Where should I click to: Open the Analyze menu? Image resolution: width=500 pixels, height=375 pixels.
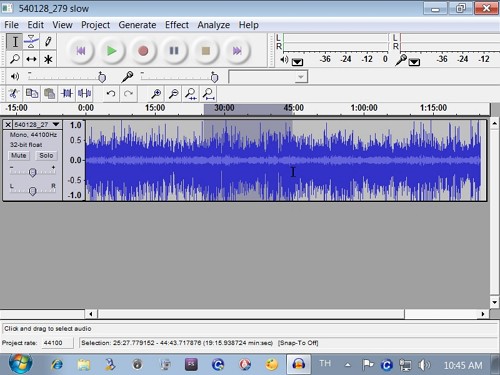(214, 25)
